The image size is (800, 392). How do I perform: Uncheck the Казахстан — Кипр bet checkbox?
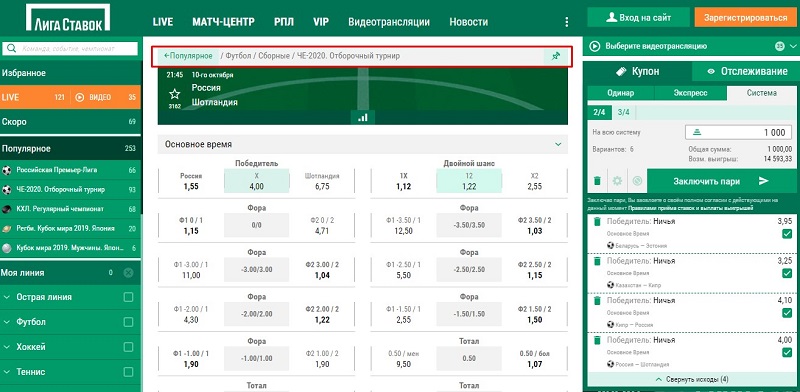click(786, 273)
